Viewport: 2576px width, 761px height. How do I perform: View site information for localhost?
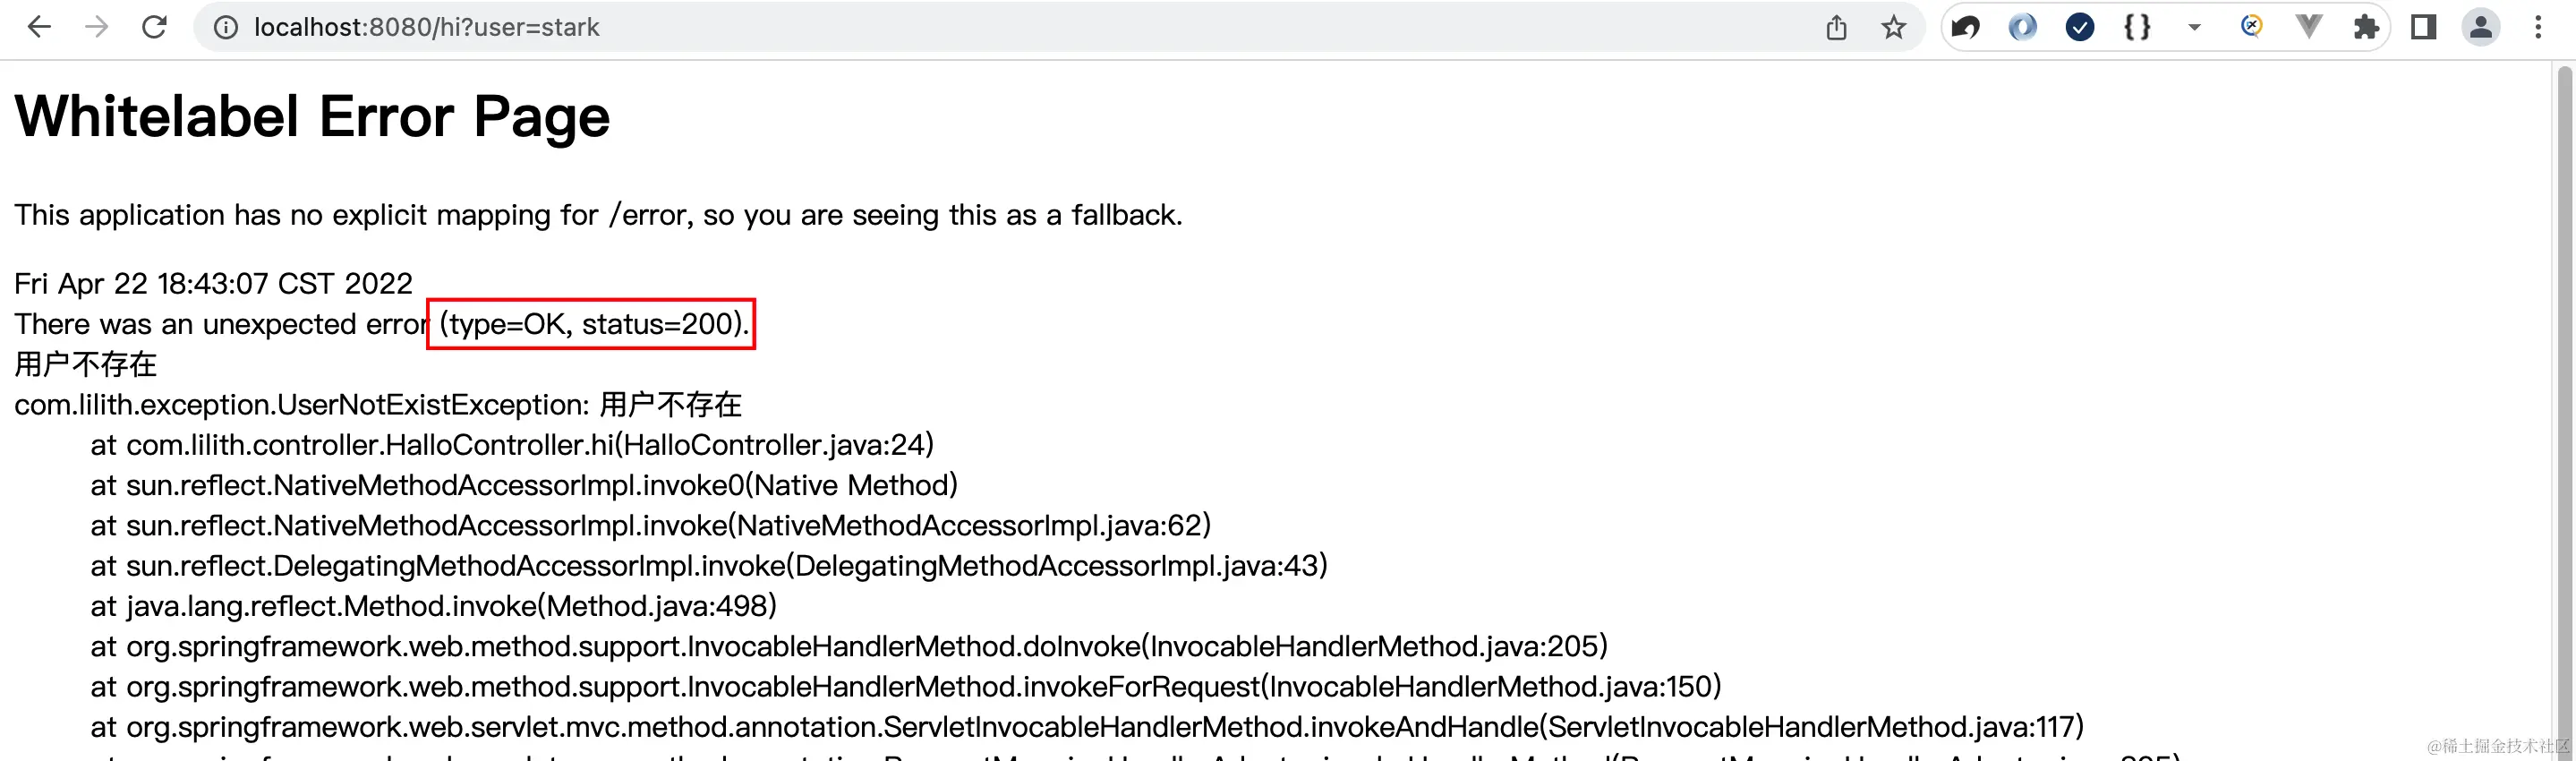227,27
